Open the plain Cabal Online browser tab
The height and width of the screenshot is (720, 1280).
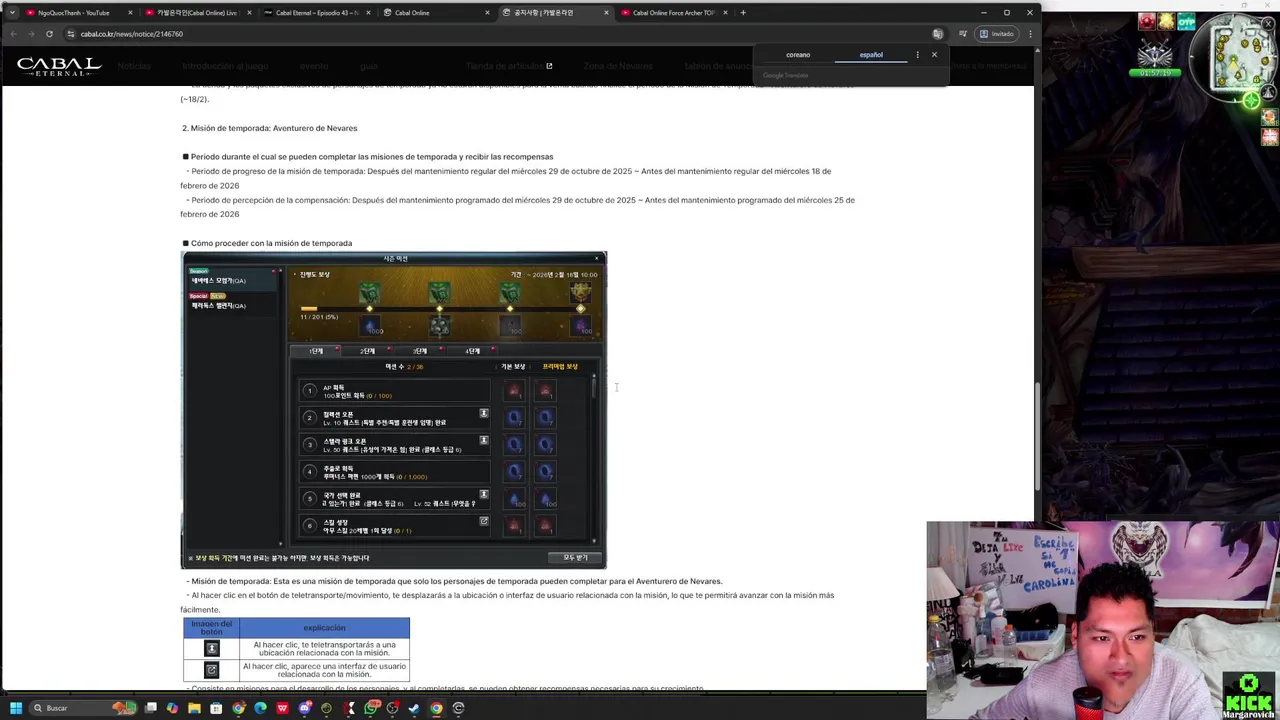[436, 13]
